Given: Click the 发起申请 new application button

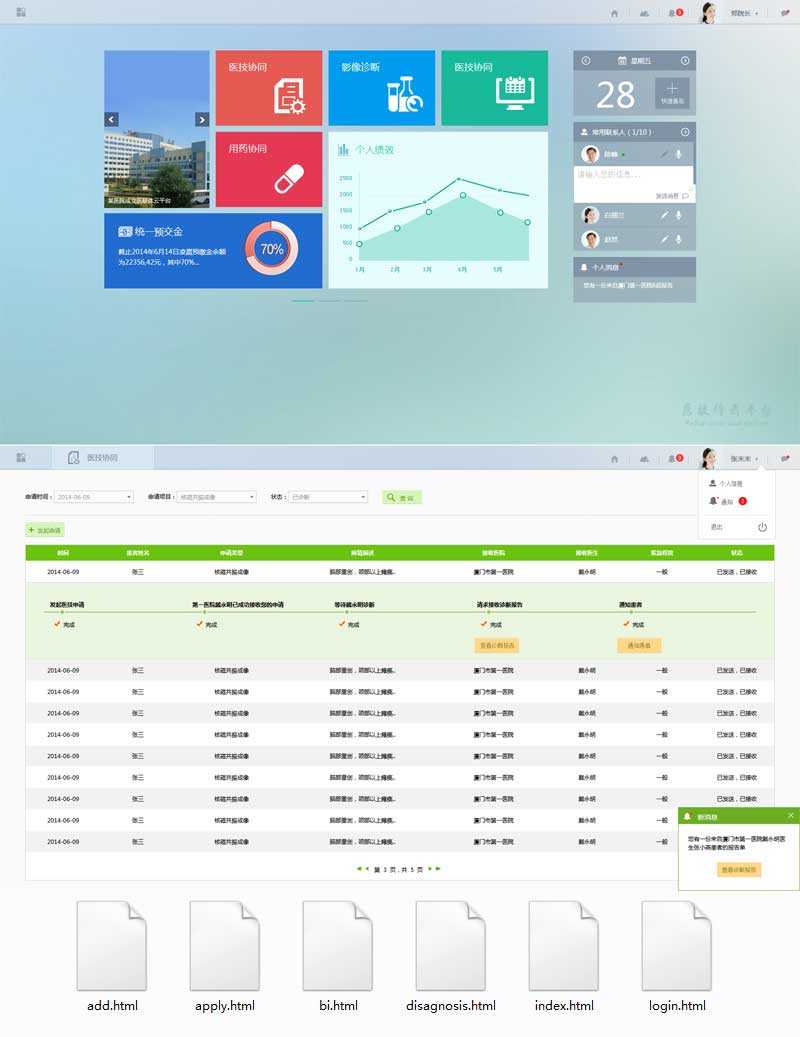Looking at the screenshot, I should pyautogui.click(x=45, y=530).
